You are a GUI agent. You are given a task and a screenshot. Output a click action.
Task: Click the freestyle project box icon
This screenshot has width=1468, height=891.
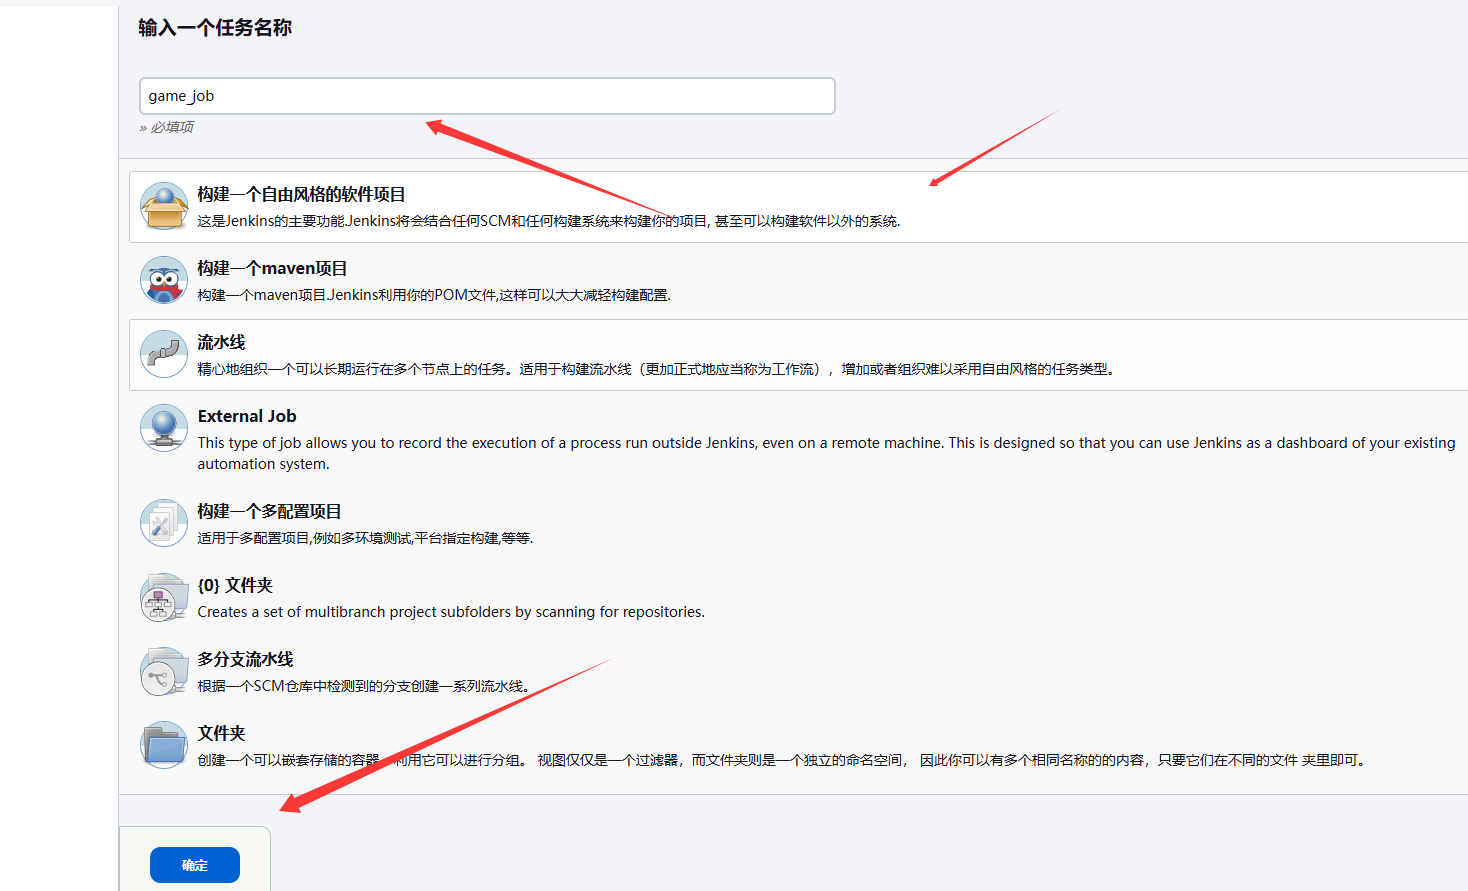click(x=164, y=206)
